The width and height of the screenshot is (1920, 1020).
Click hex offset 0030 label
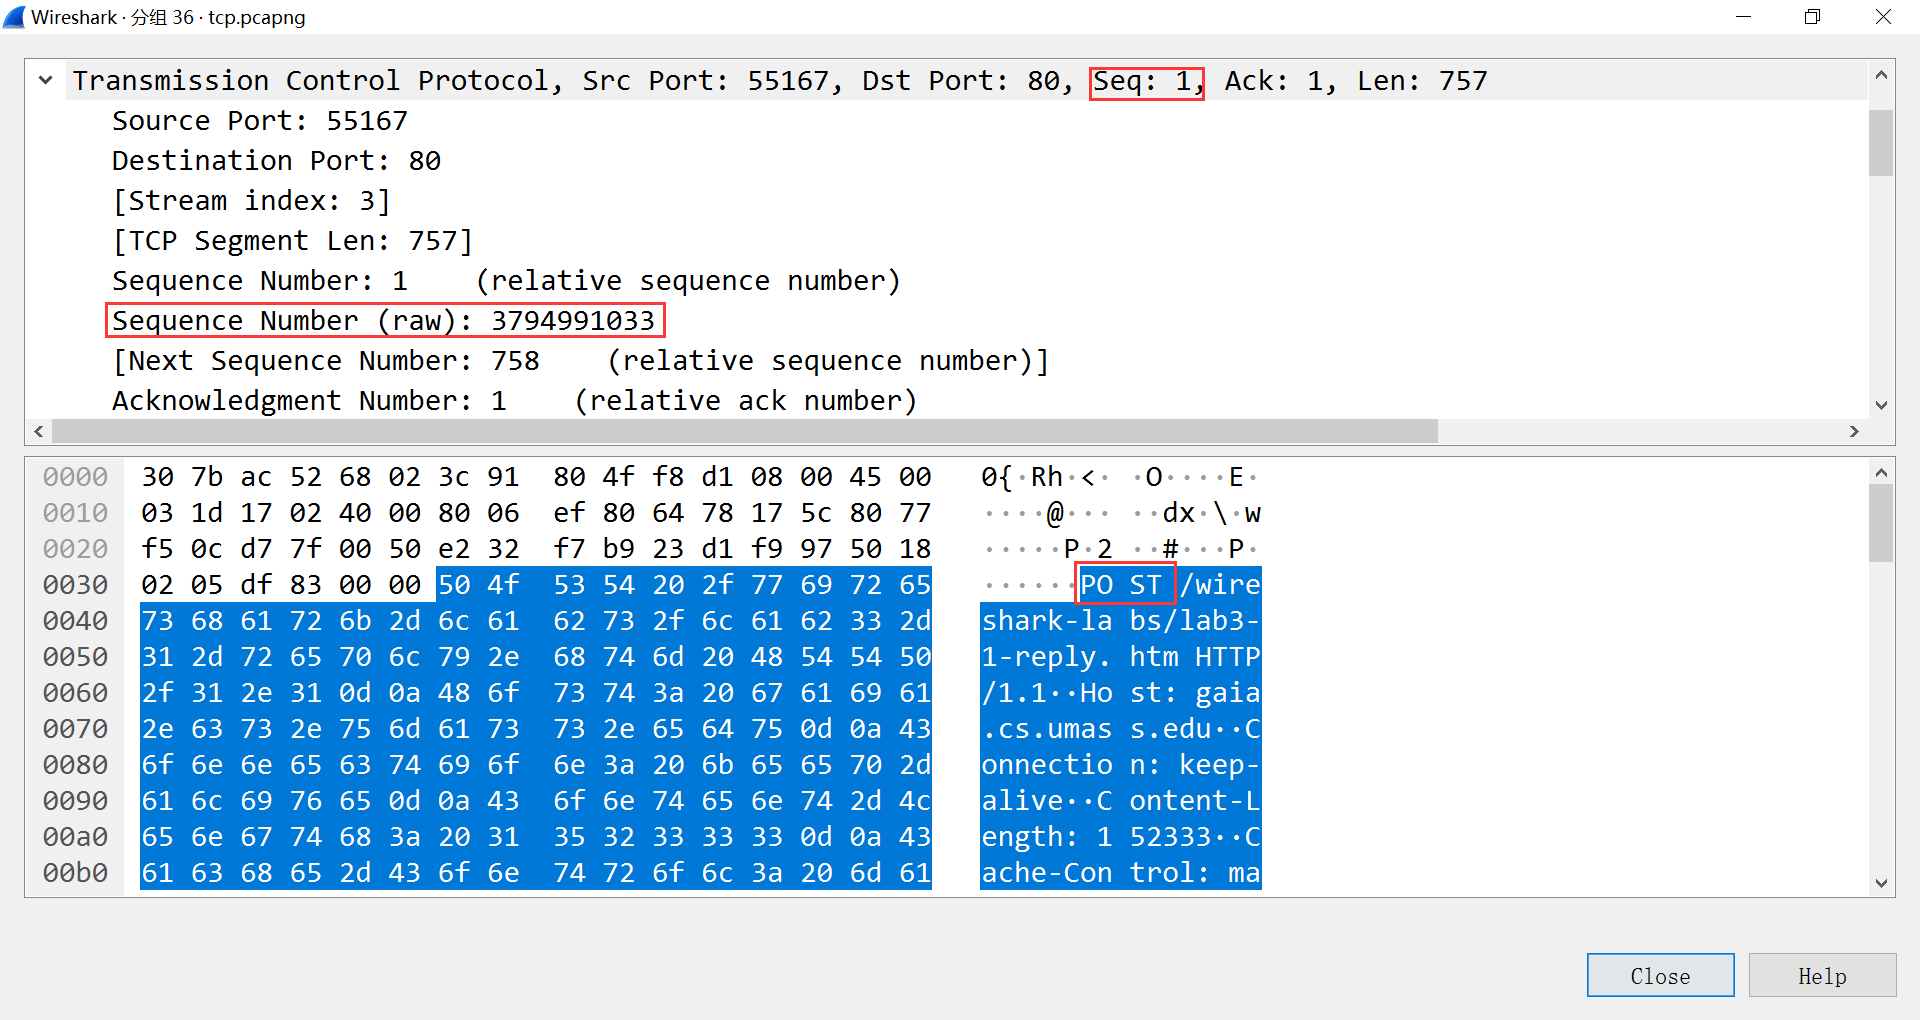tap(75, 585)
